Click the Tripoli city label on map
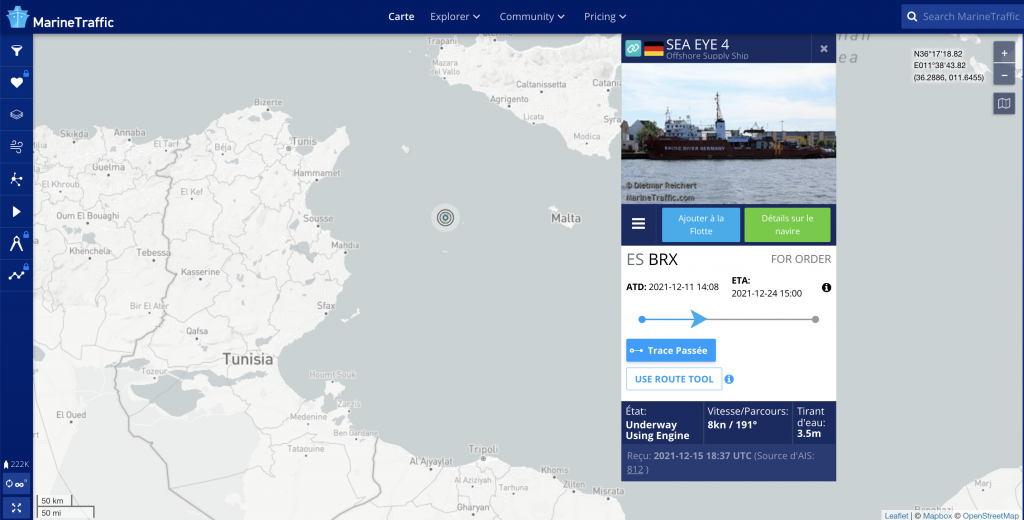 483,449
